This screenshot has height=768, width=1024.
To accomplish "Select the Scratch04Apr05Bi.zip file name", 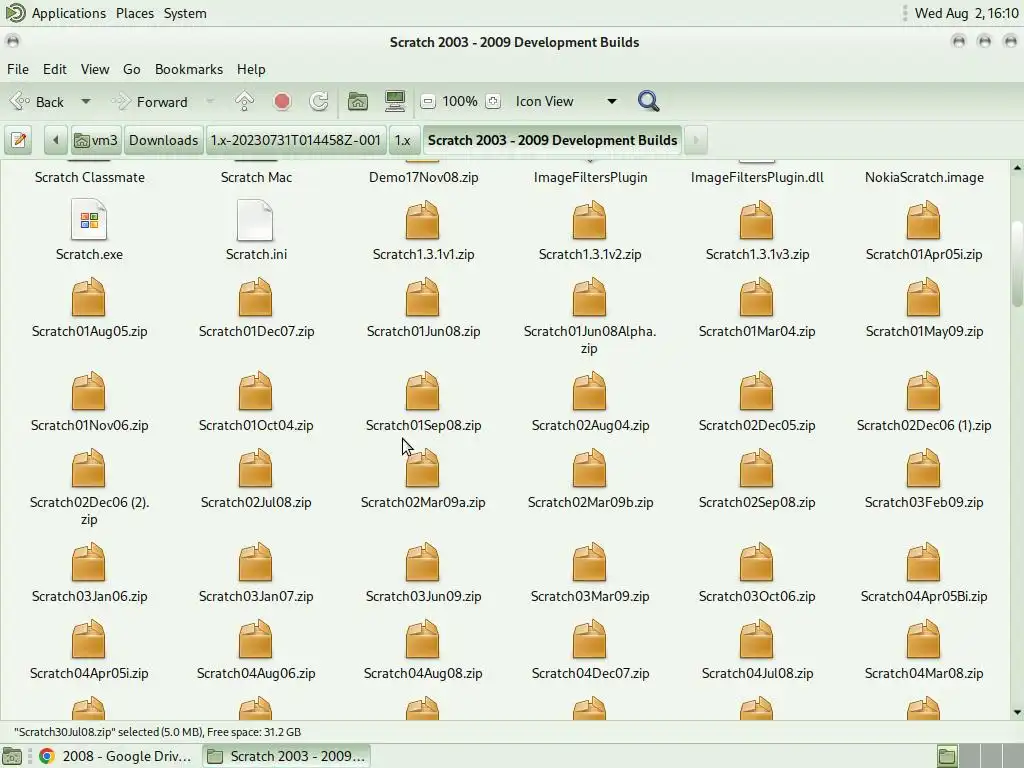I will [x=923, y=596].
